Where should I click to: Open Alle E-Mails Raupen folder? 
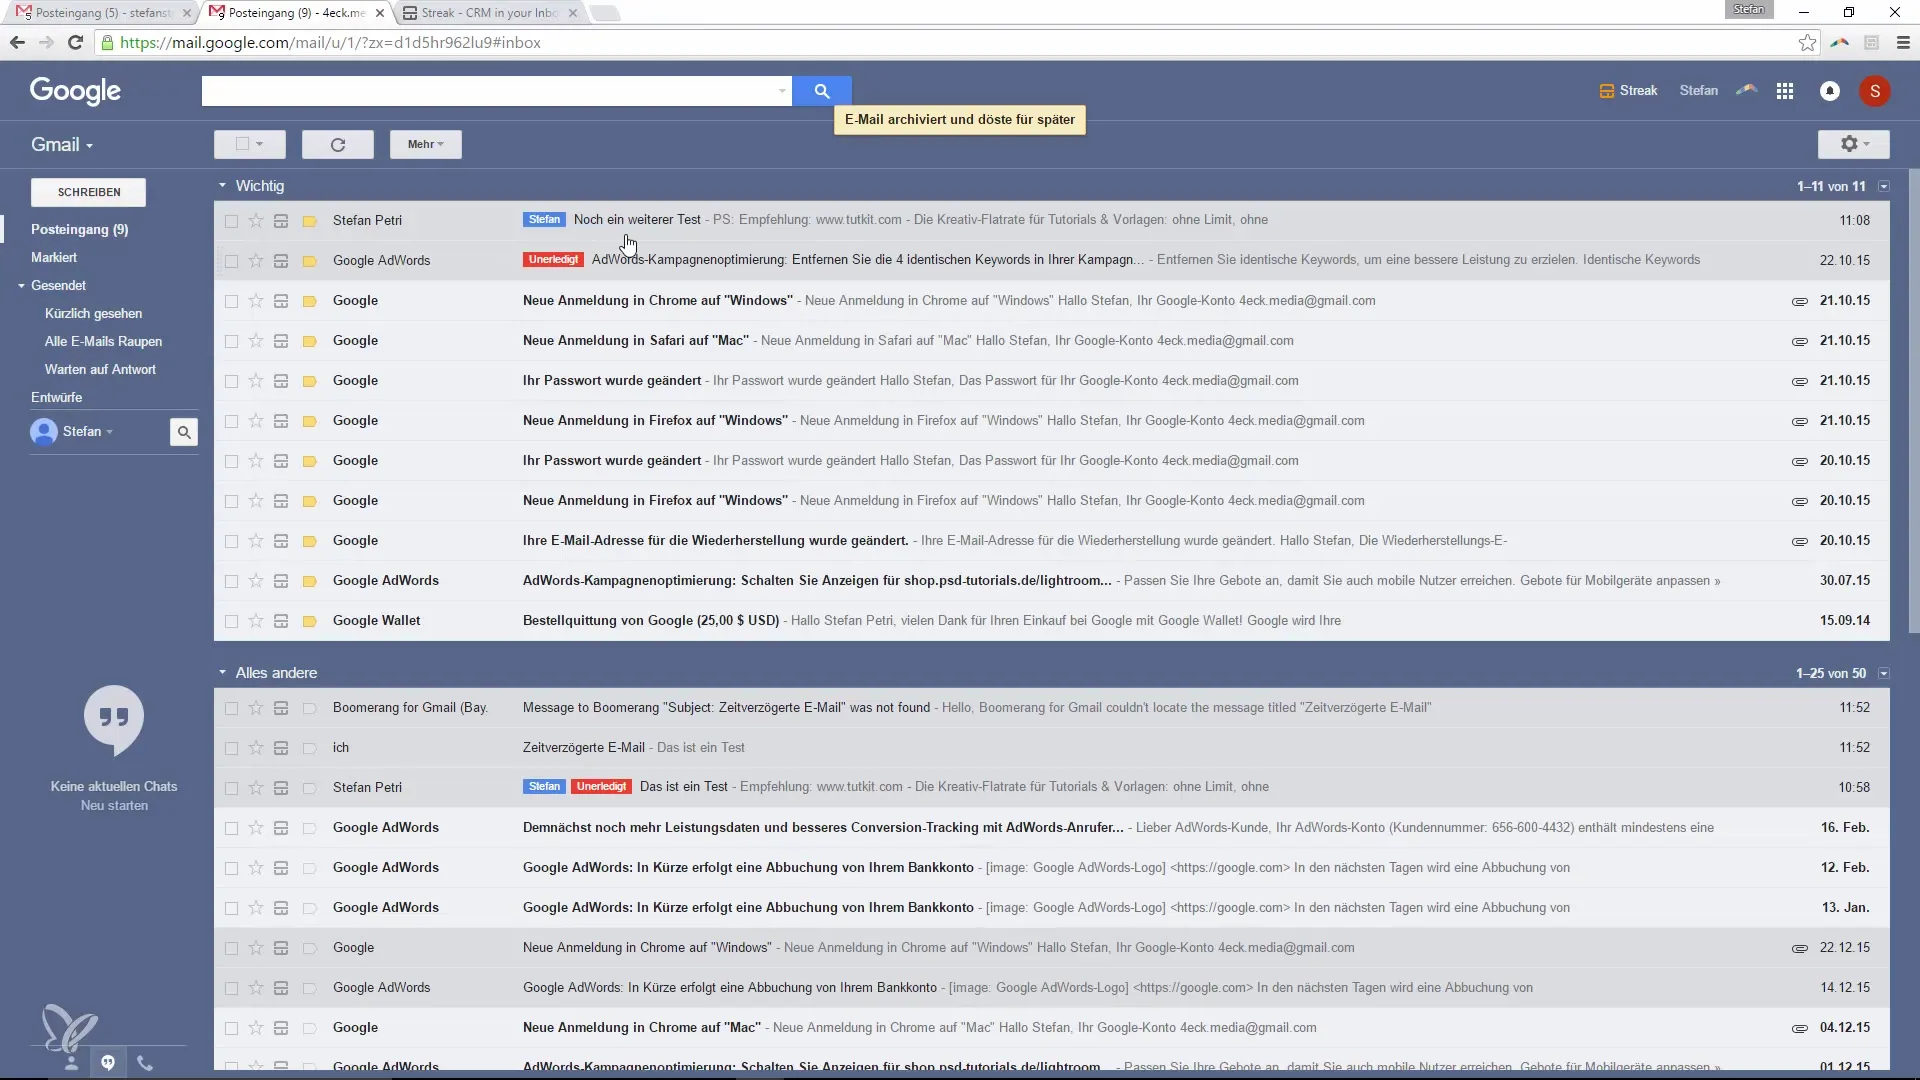103,341
